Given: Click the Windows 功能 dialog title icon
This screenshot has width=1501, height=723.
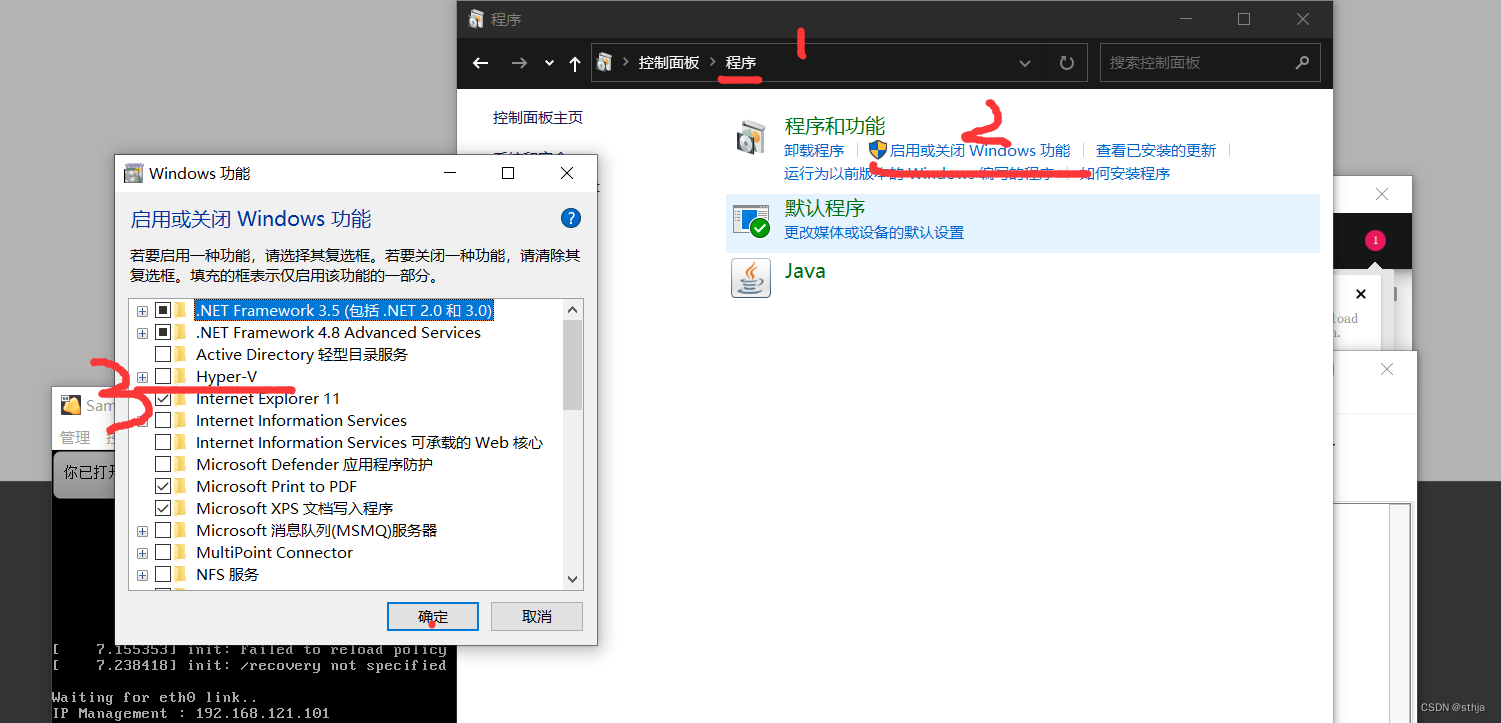Looking at the screenshot, I should pos(133,173).
